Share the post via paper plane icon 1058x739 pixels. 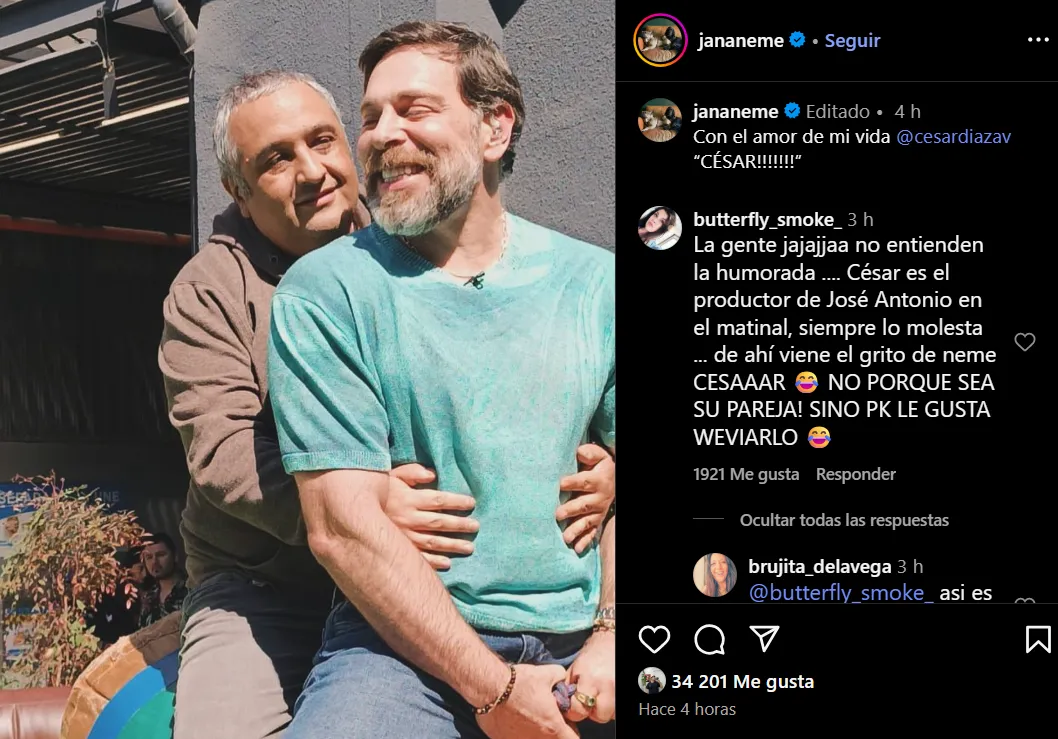(x=764, y=638)
